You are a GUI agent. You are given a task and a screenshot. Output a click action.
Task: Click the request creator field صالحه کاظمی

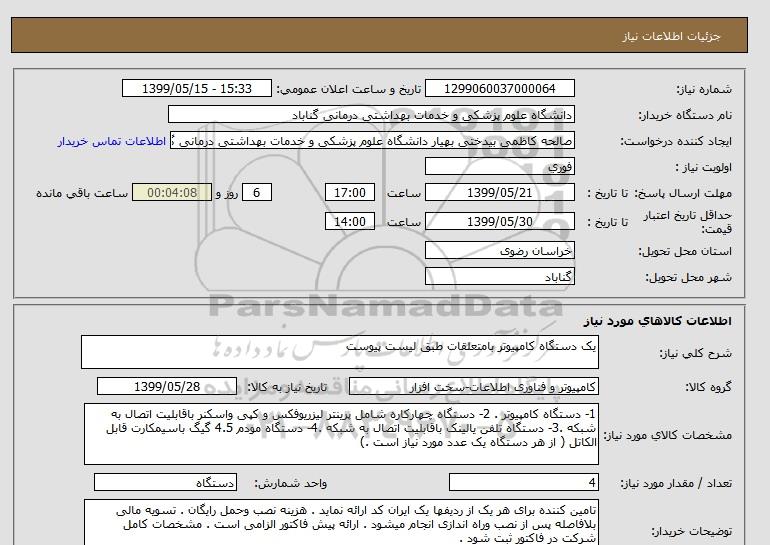point(372,141)
